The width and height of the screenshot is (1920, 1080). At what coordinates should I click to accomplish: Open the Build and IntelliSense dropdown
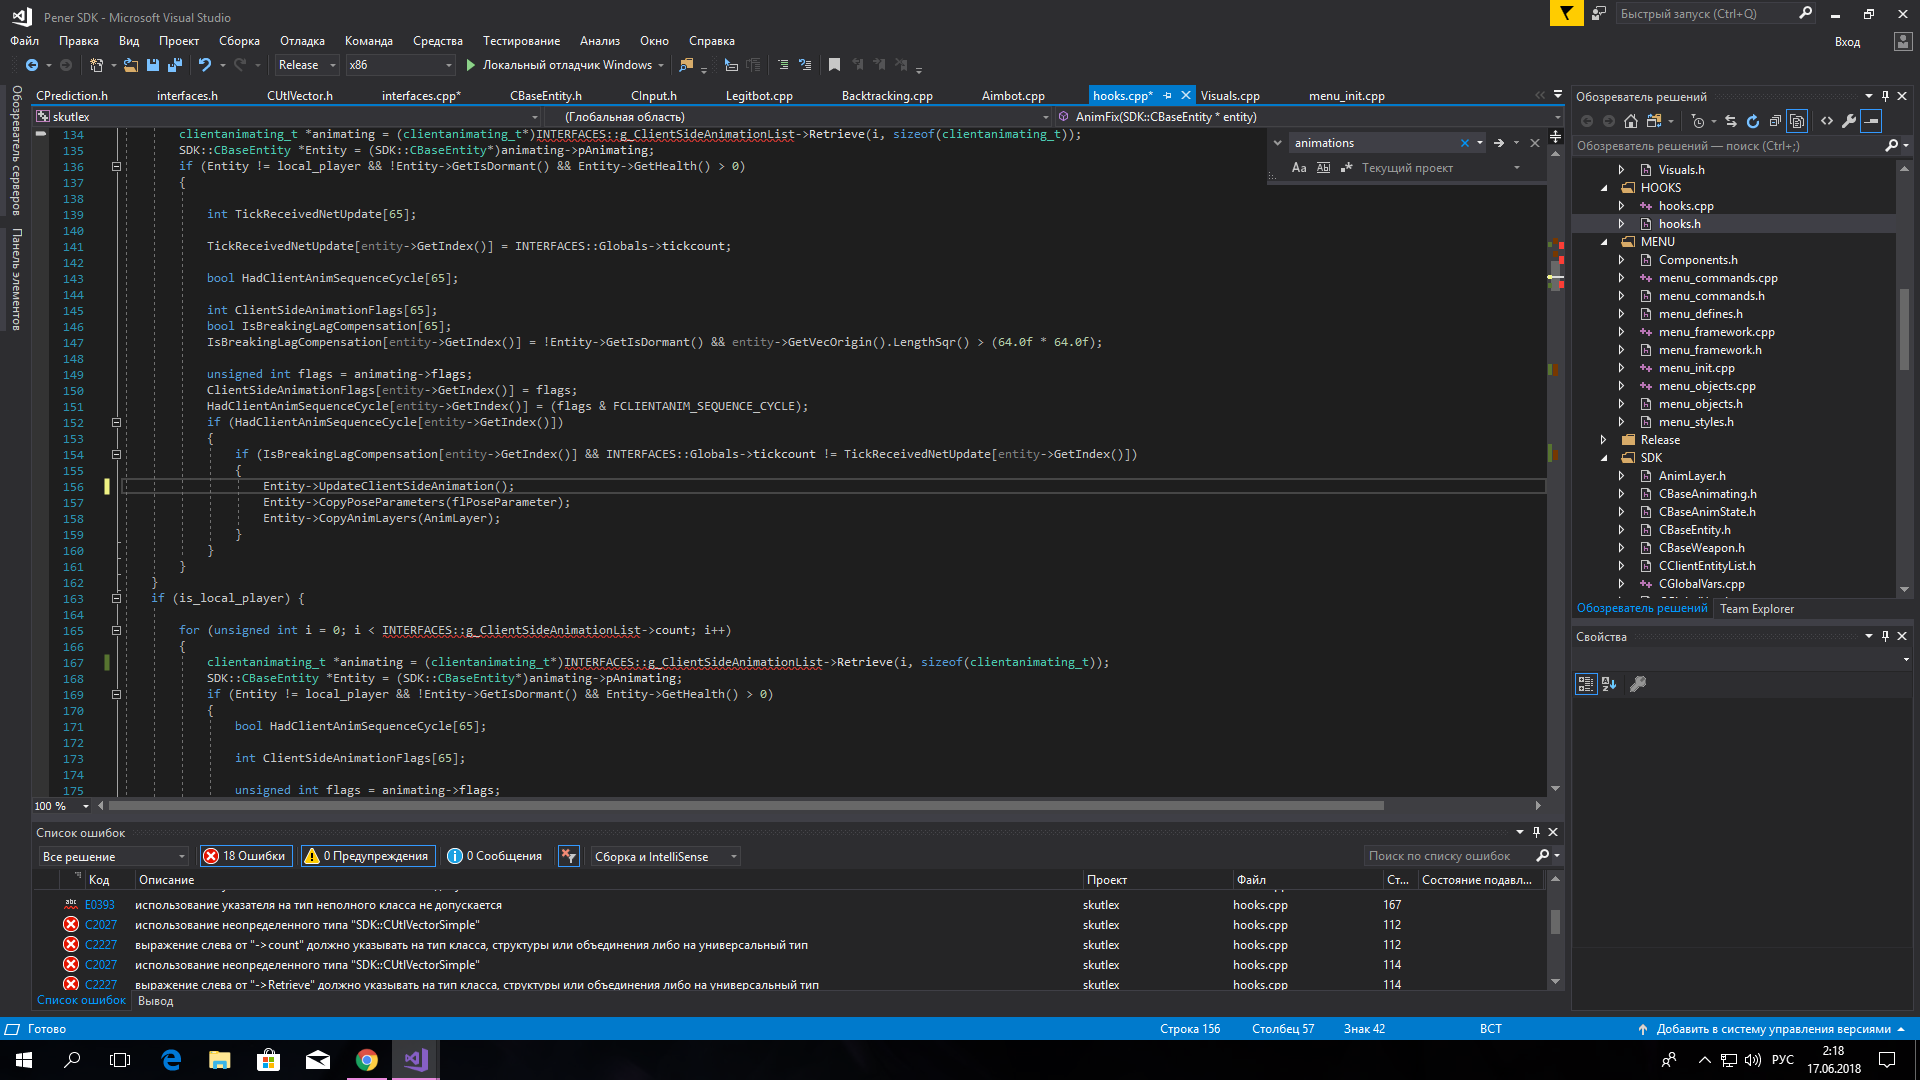pos(665,857)
